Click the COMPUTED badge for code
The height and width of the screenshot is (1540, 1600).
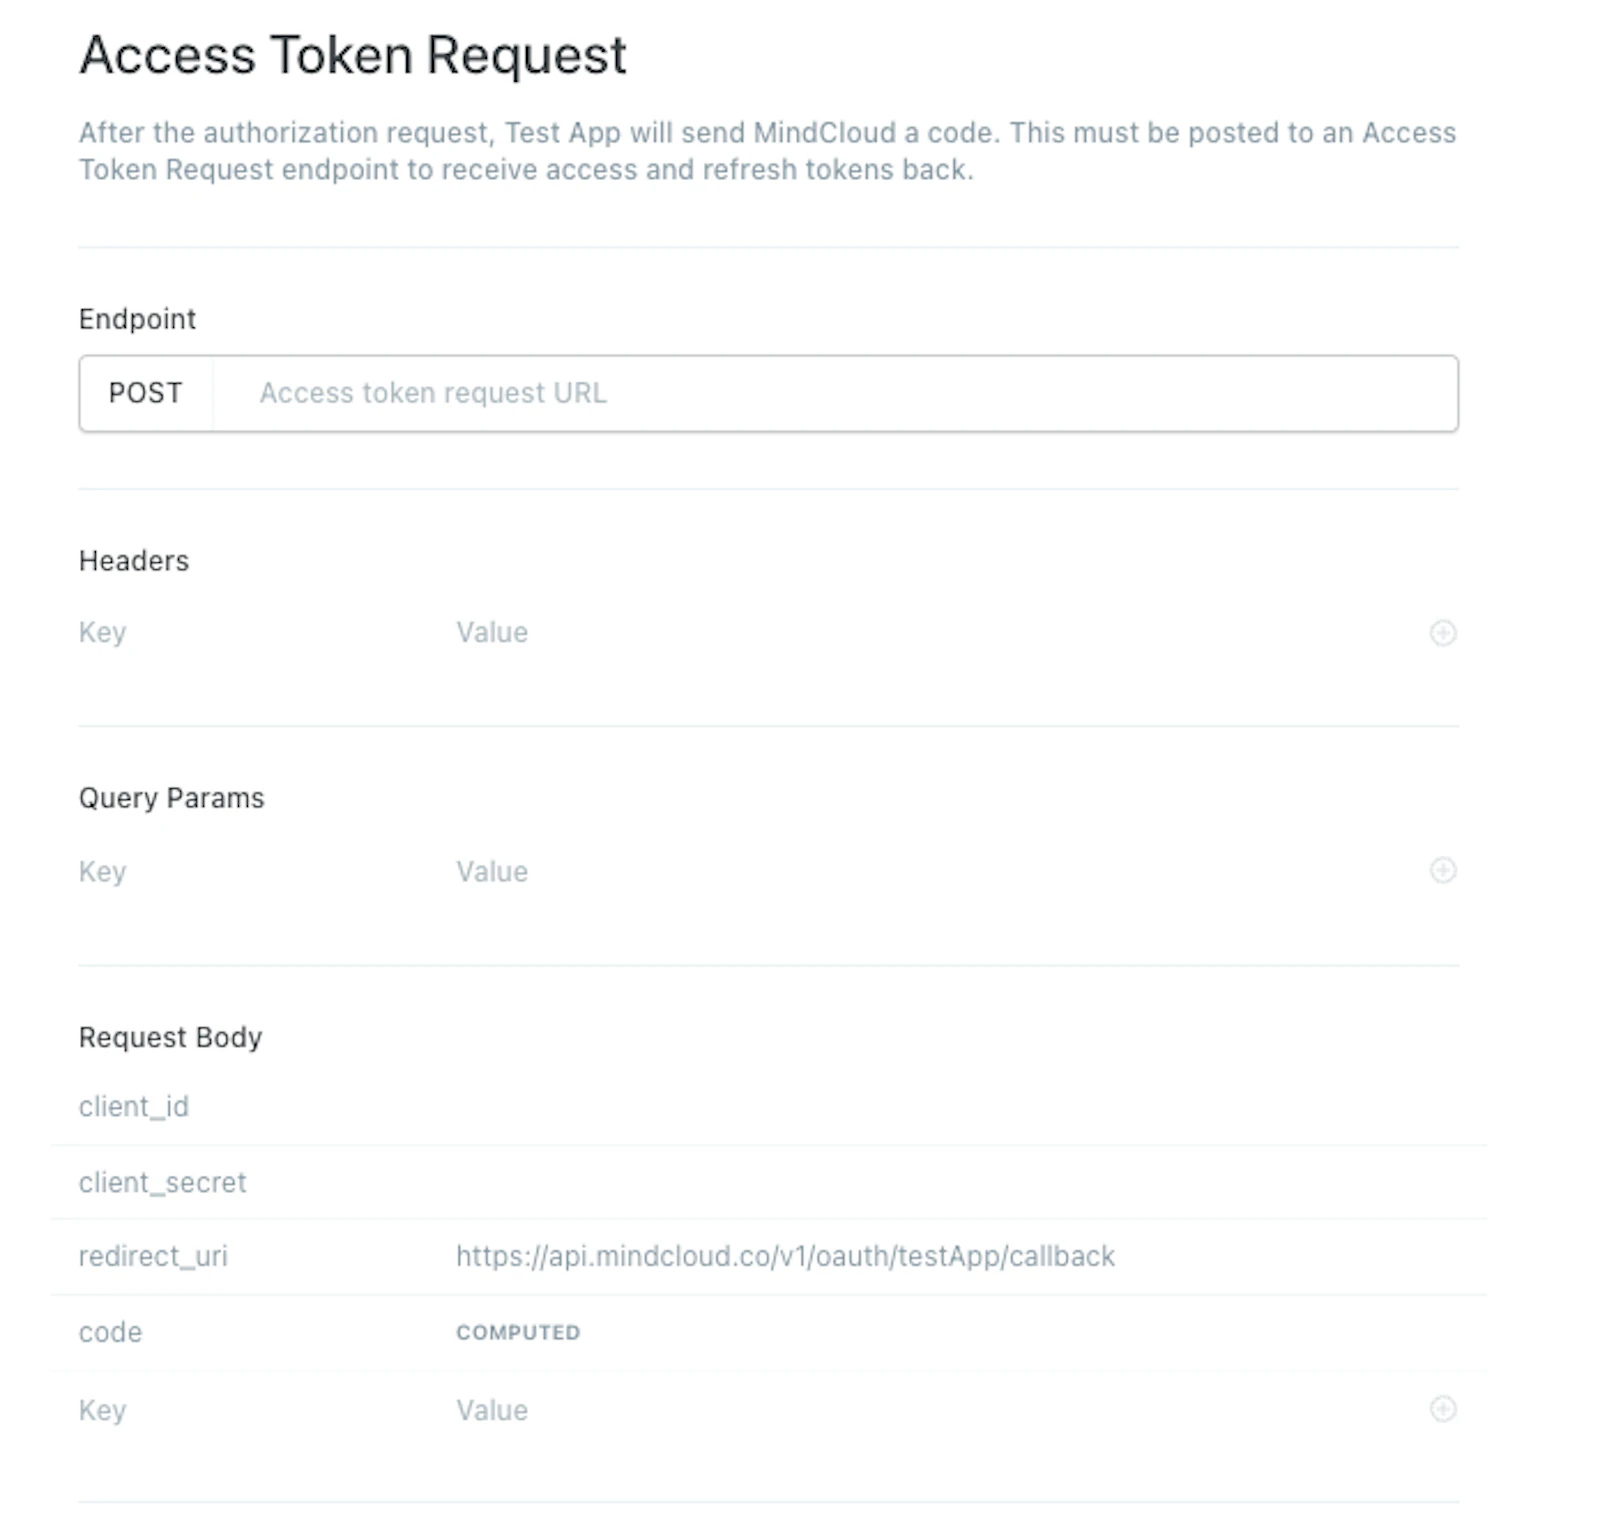pos(518,1333)
